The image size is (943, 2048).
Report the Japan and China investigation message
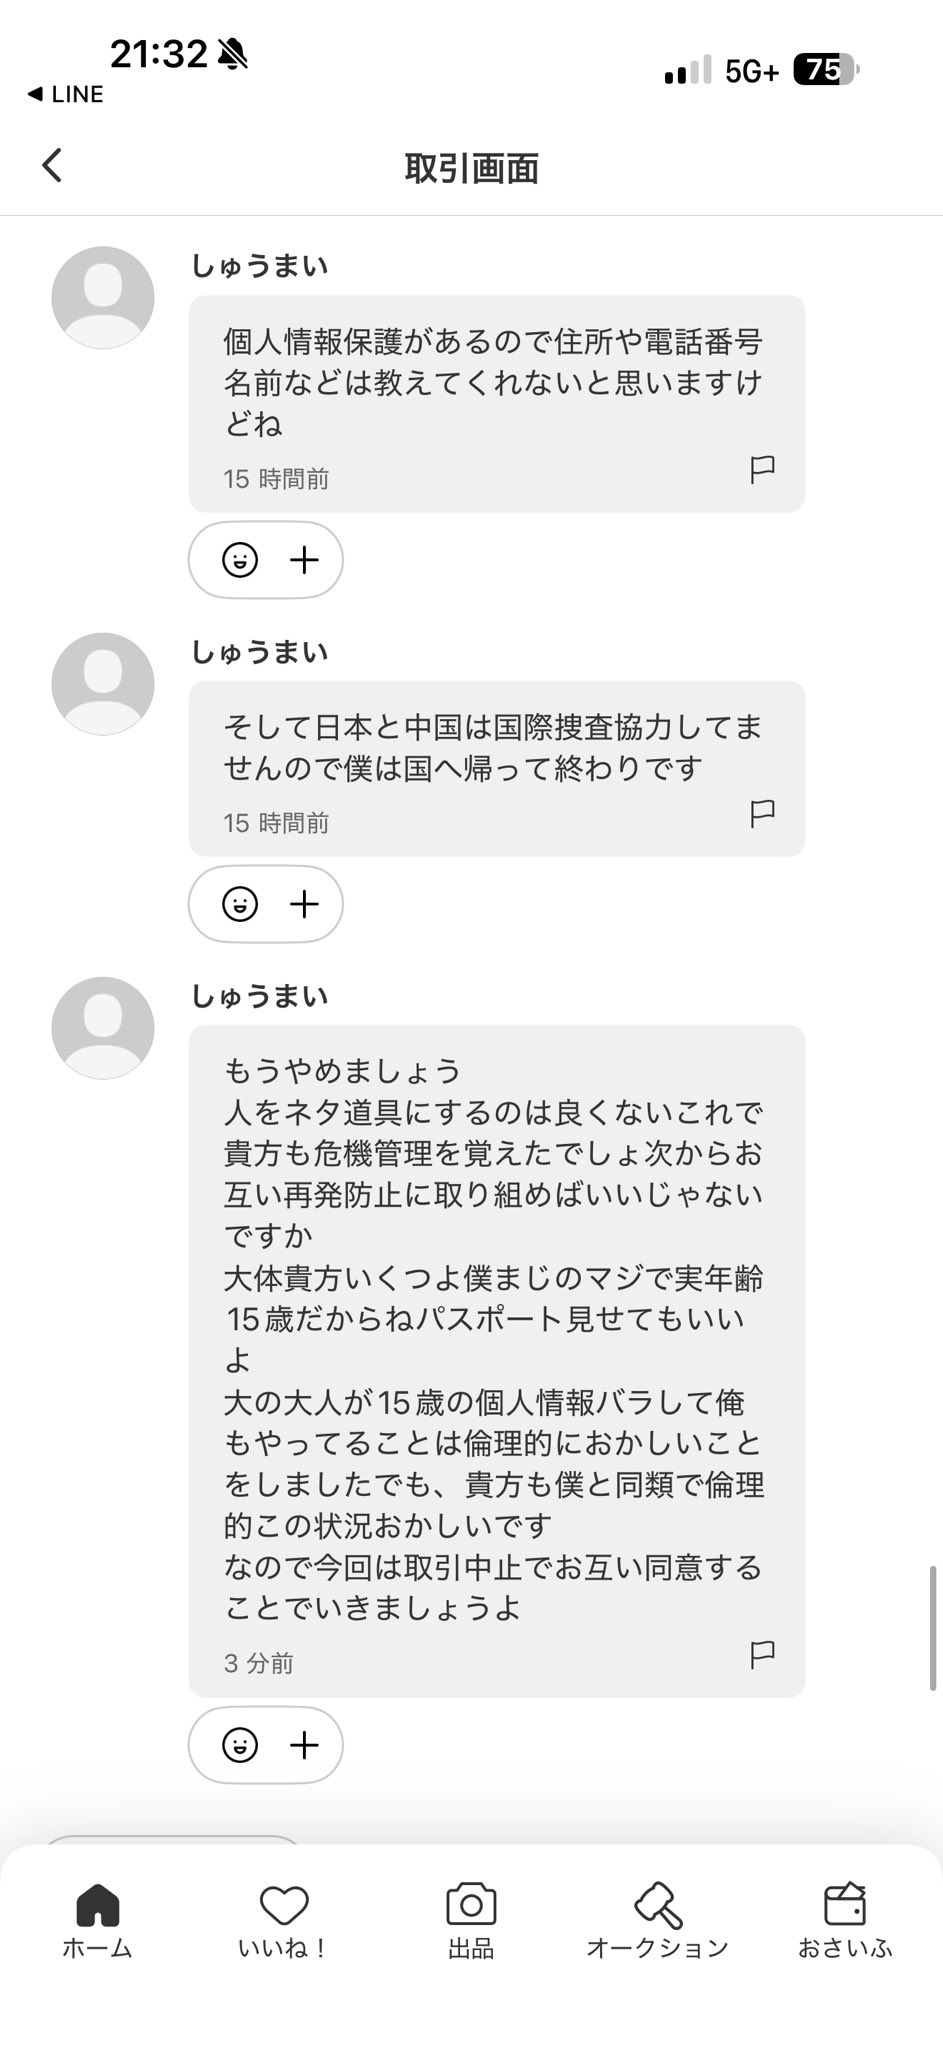click(x=762, y=813)
